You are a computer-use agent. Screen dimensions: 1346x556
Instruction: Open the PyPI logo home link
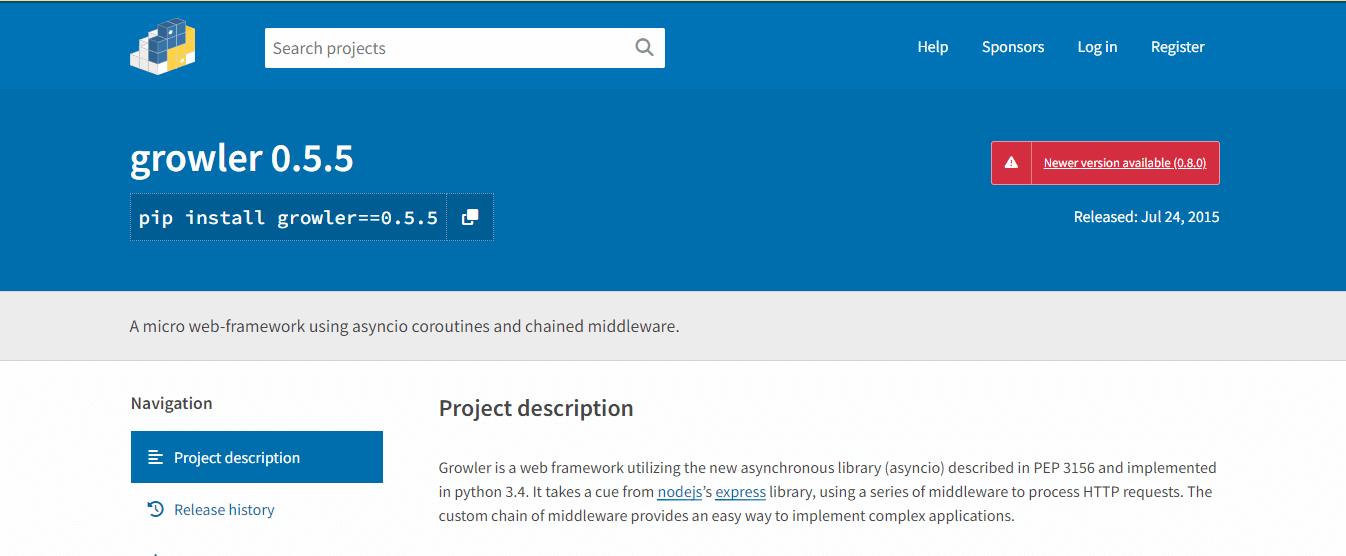(163, 46)
